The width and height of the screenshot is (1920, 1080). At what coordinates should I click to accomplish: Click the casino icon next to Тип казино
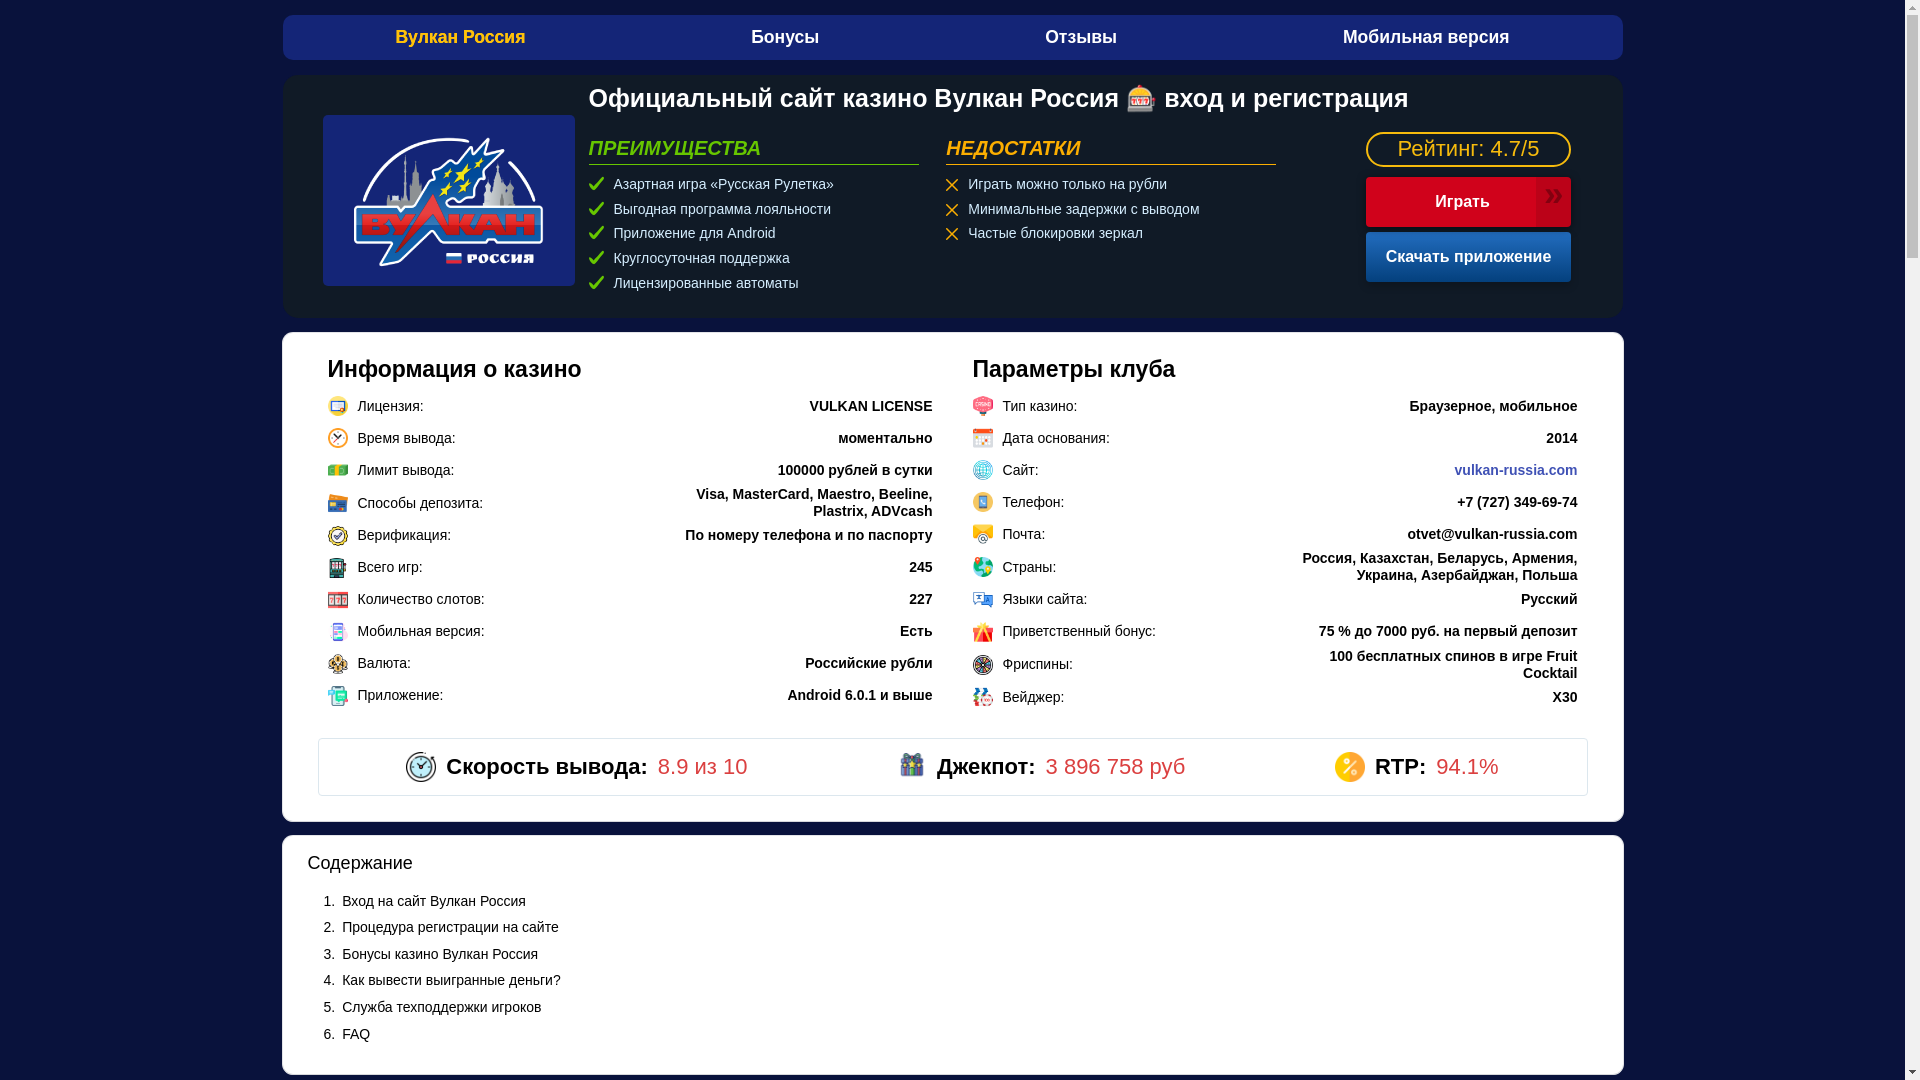point(983,406)
